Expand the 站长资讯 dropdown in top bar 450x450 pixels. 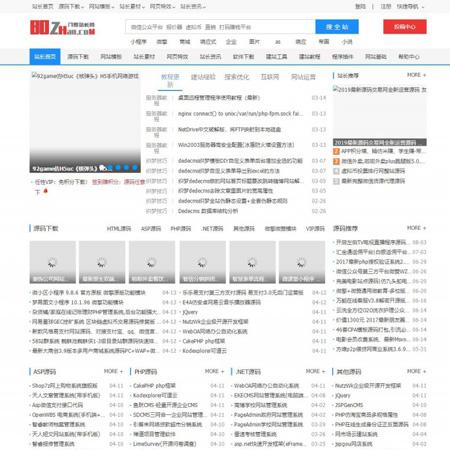[x=193, y=6]
